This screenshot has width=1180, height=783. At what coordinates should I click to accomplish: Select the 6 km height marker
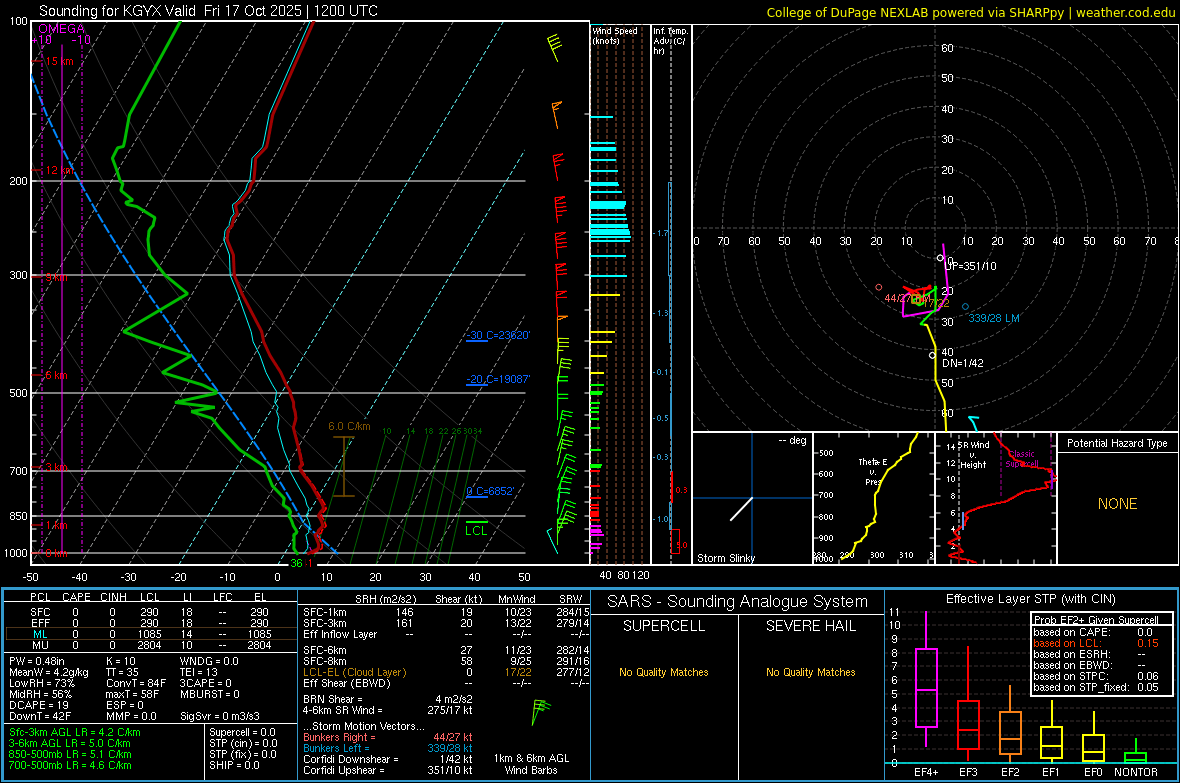point(56,375)
